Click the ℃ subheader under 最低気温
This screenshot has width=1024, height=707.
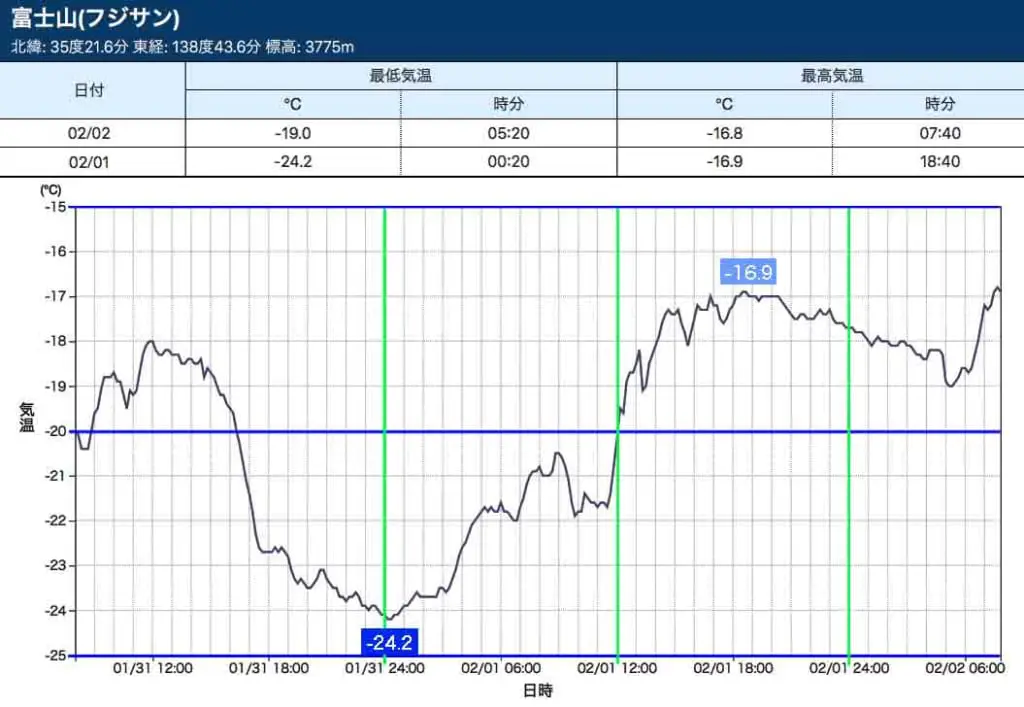[x=293, y=104]
